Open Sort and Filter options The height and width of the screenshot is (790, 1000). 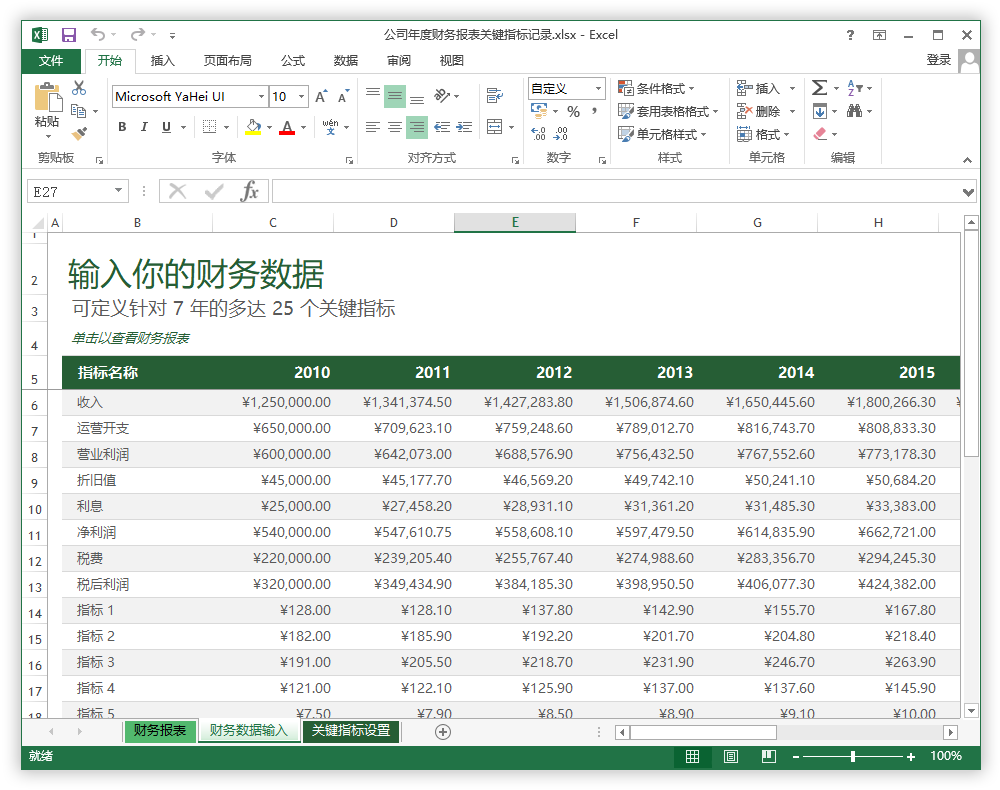coord(855,88)
